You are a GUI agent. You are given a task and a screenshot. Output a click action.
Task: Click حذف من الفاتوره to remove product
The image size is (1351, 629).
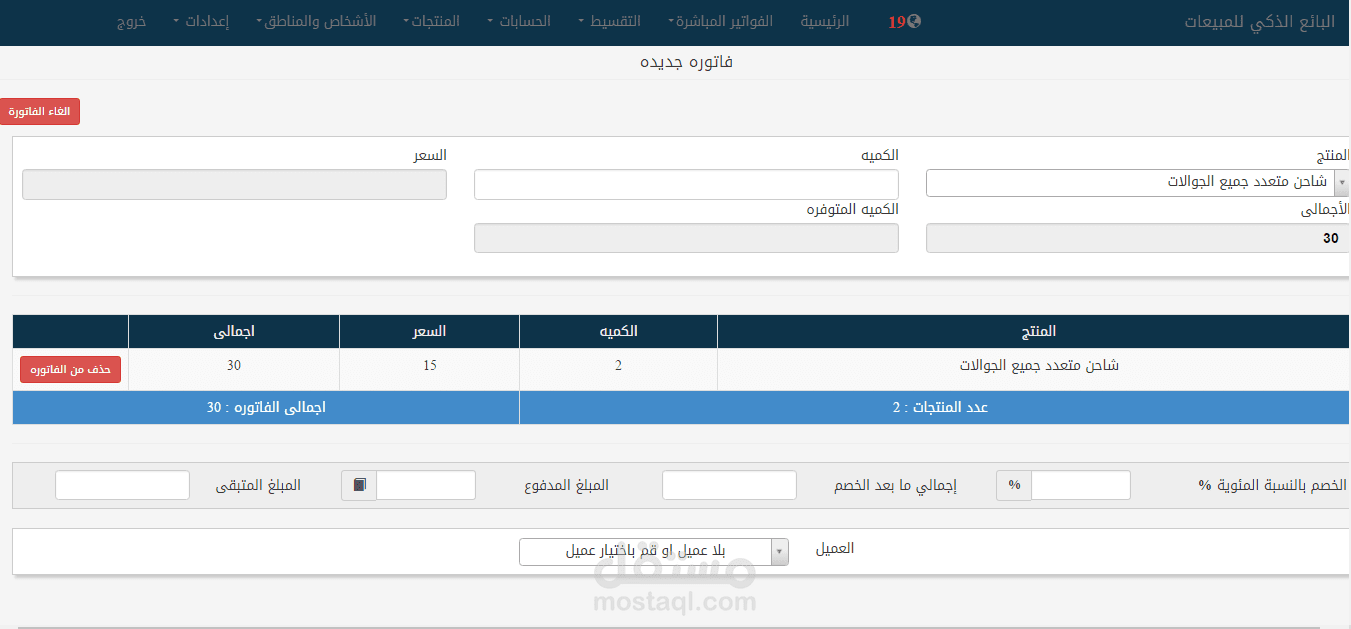70,369
